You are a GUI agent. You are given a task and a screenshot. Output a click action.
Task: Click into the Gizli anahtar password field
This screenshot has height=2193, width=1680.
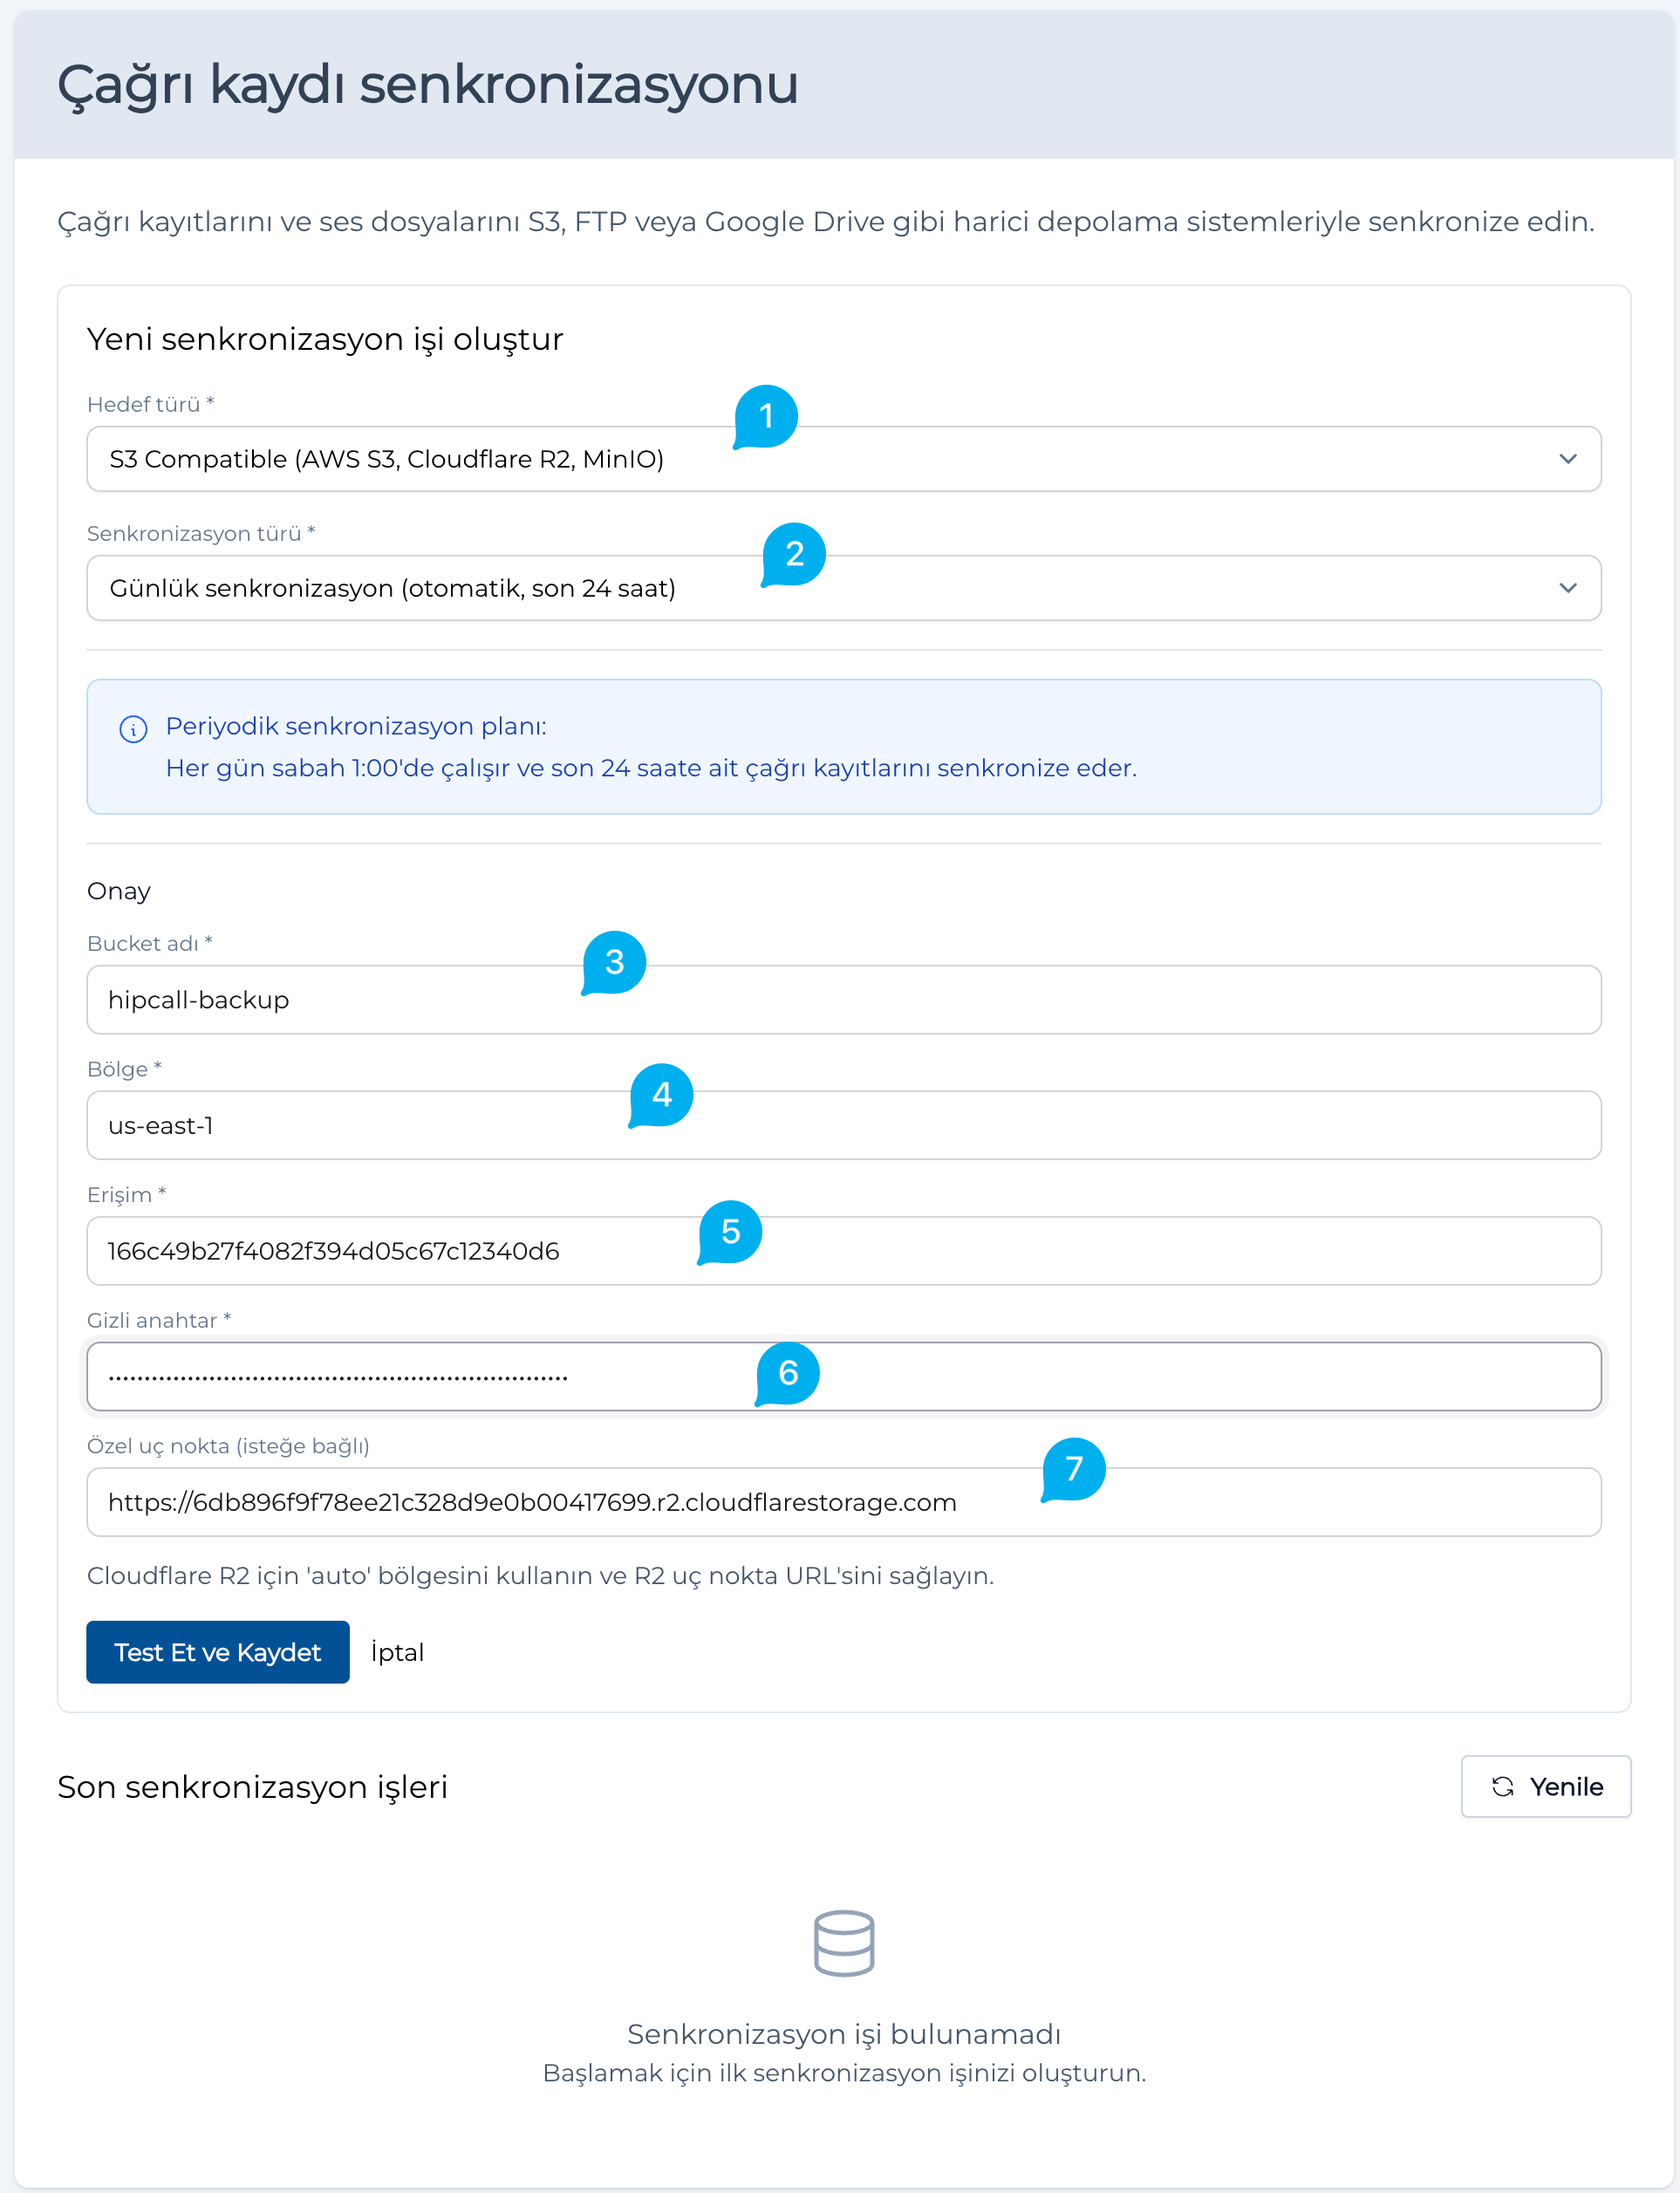(x=844, y=1377)
